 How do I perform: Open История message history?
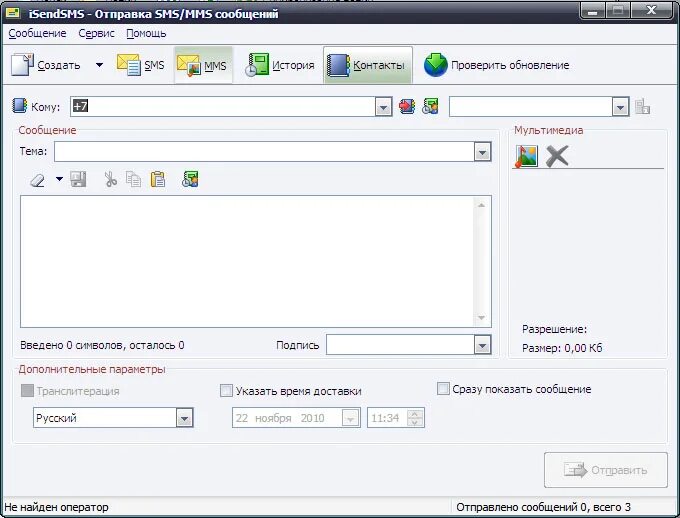pos(279,65)
